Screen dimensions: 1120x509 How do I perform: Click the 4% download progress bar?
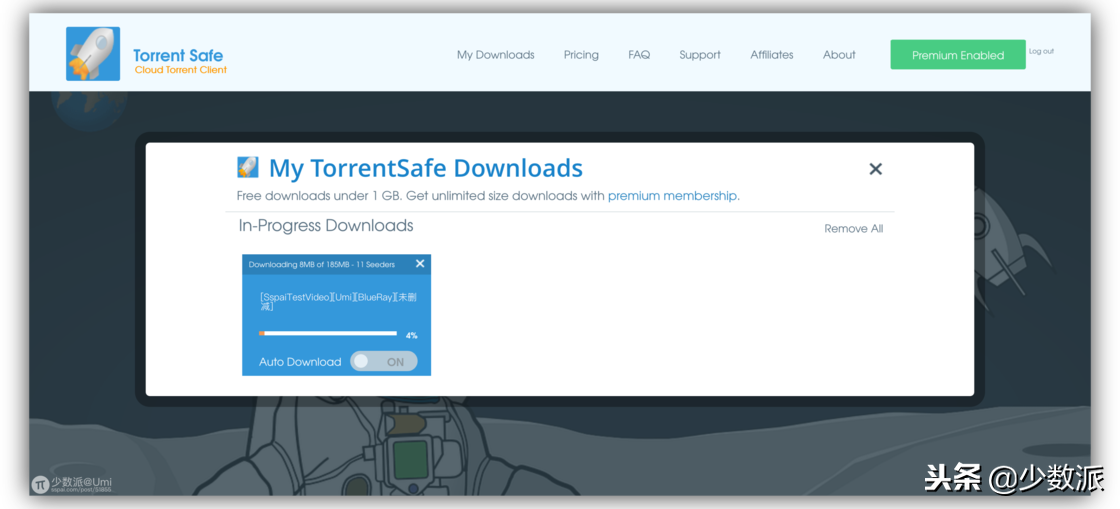tap(328, 333)
